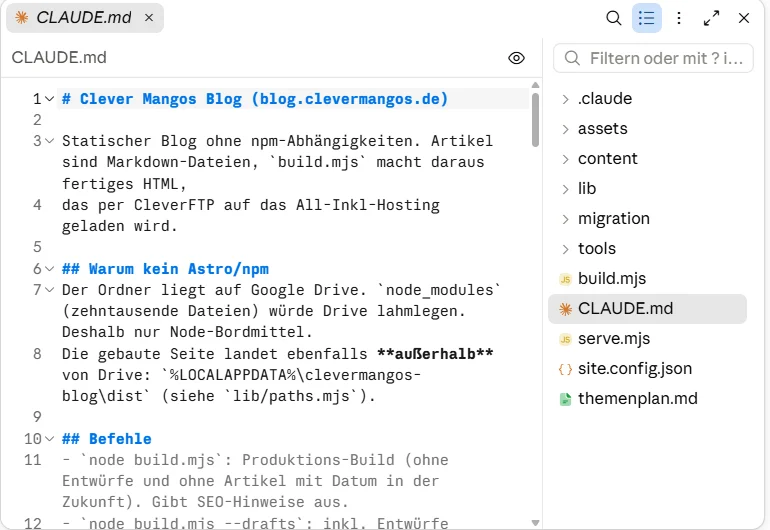Open the three-dot more options menu
Image resolution: width=770 pixels, height=530 pixels.
(x=679, y=18)
